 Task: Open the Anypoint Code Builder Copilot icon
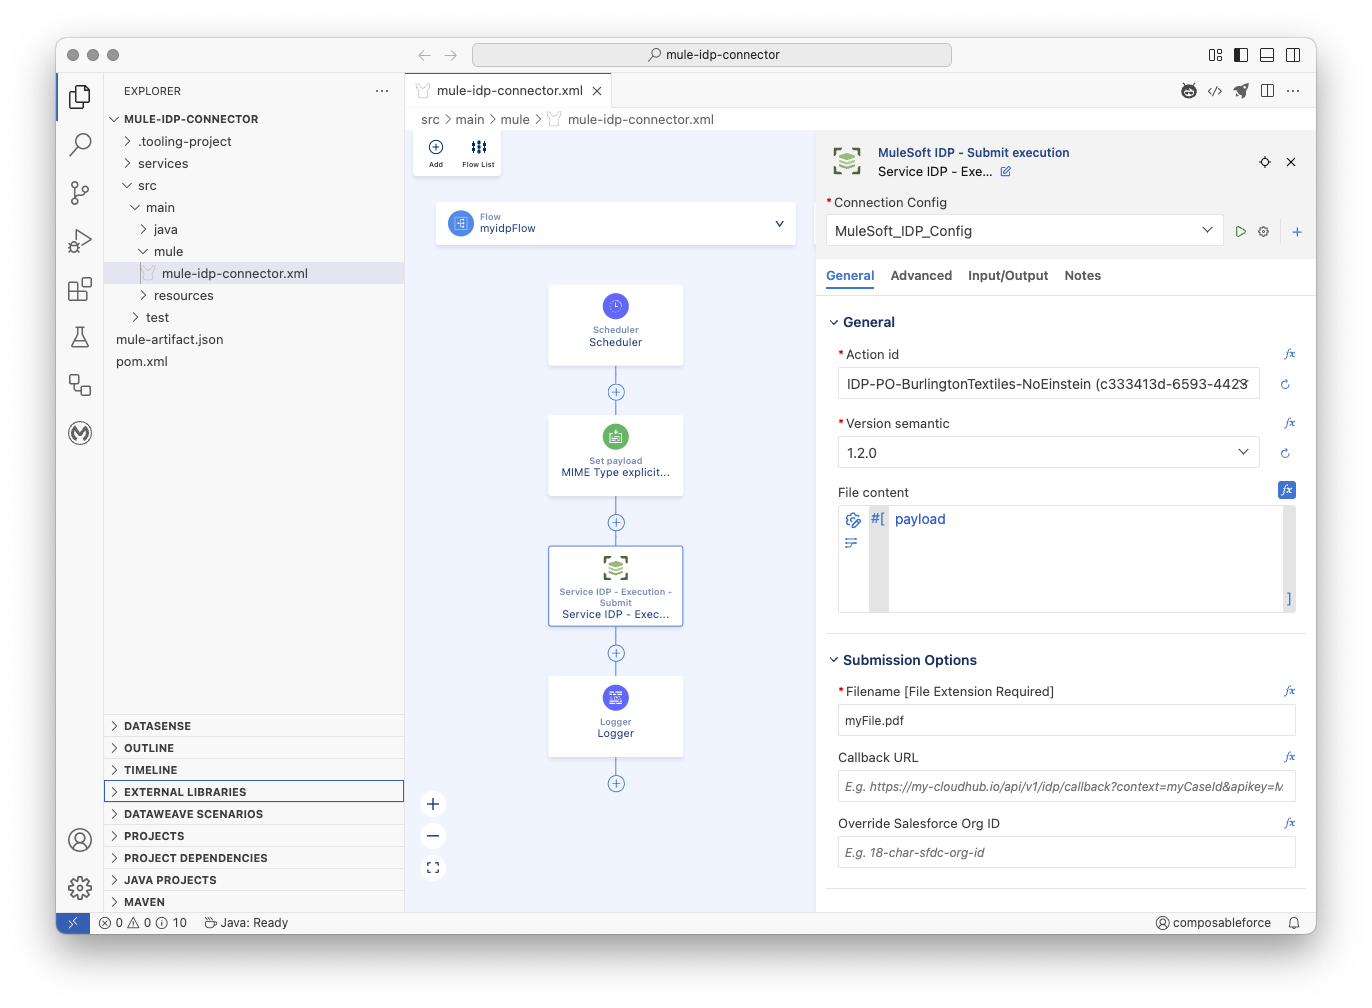click(x=1188, y=90)
